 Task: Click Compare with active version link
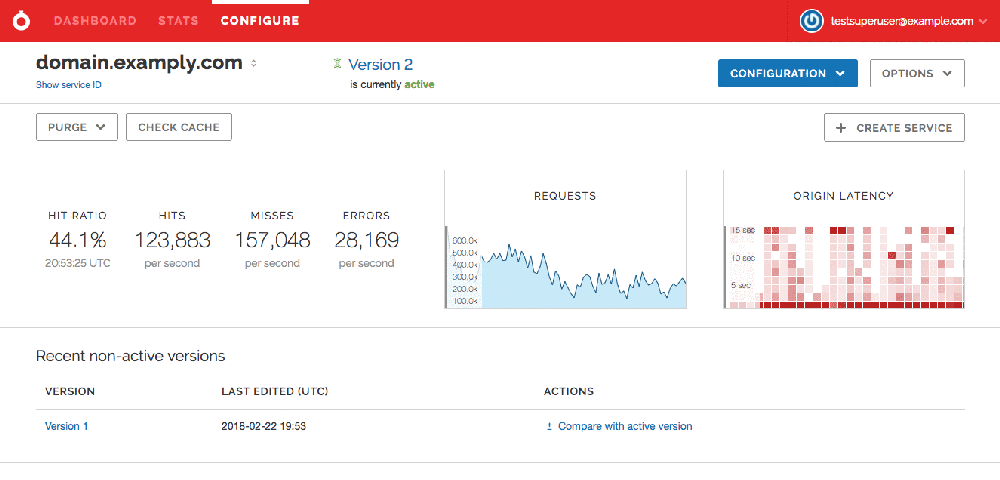tap(624, 426)
